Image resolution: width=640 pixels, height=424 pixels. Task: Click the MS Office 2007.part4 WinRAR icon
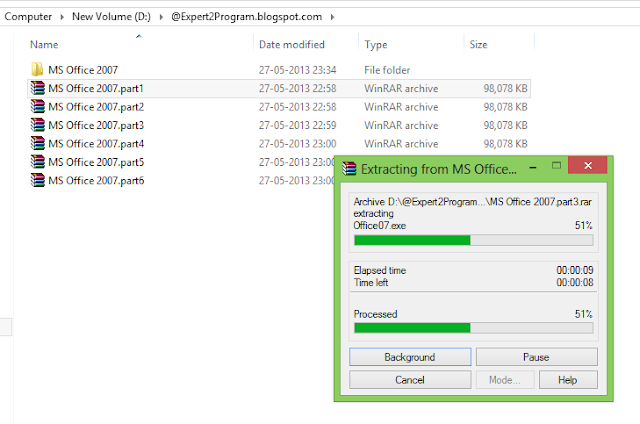[38, 143]
